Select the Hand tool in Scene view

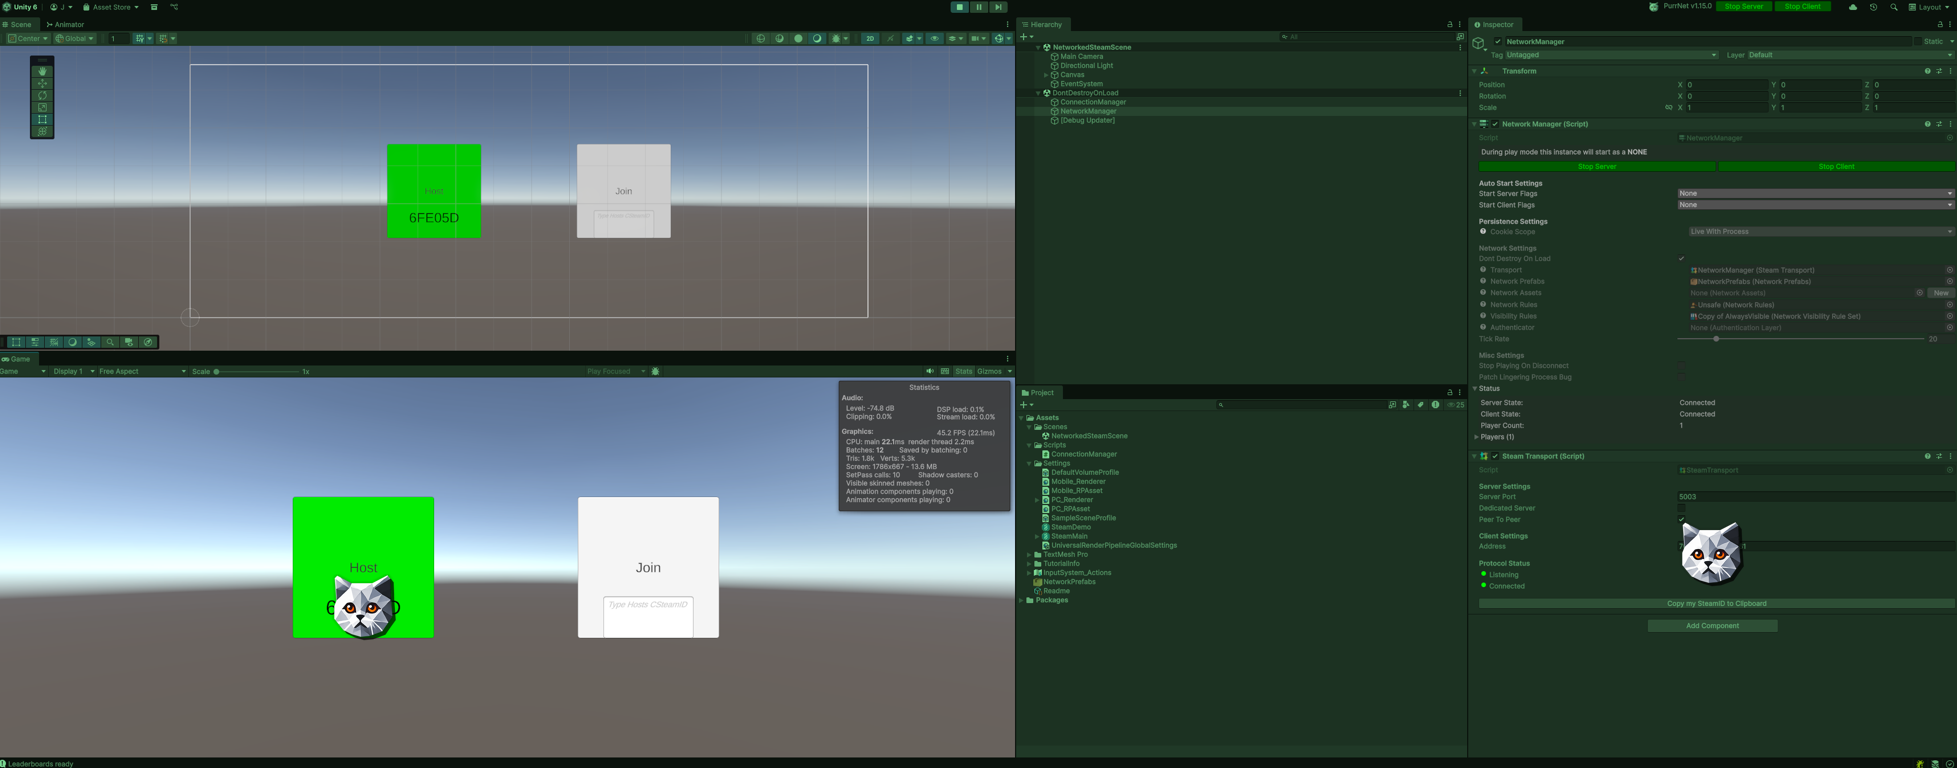42,72
